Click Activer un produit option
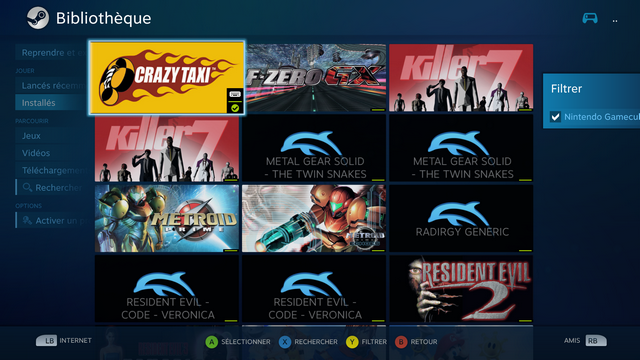The image size is (640, 360). click(x=51, y=220)
